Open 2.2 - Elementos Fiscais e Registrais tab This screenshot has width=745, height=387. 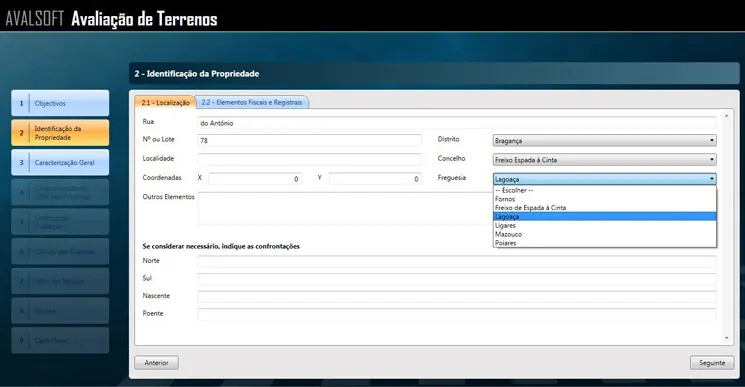pyautogui.click(x=252, y=102)
